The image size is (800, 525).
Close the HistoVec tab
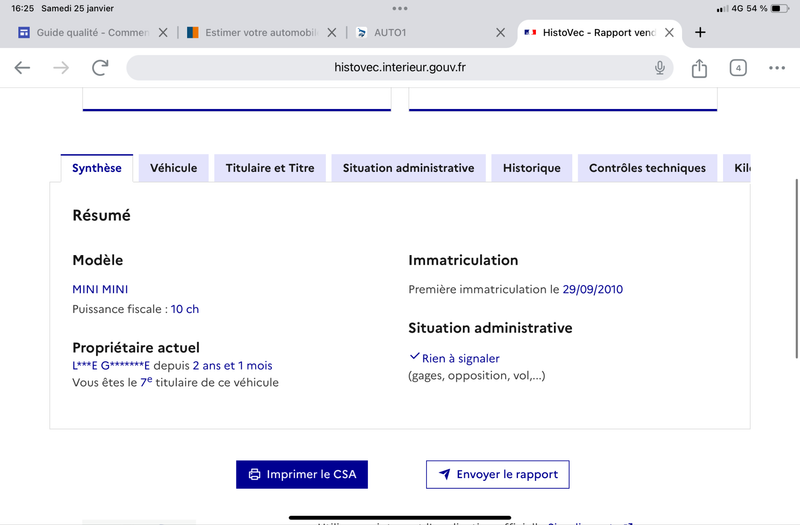669,33
